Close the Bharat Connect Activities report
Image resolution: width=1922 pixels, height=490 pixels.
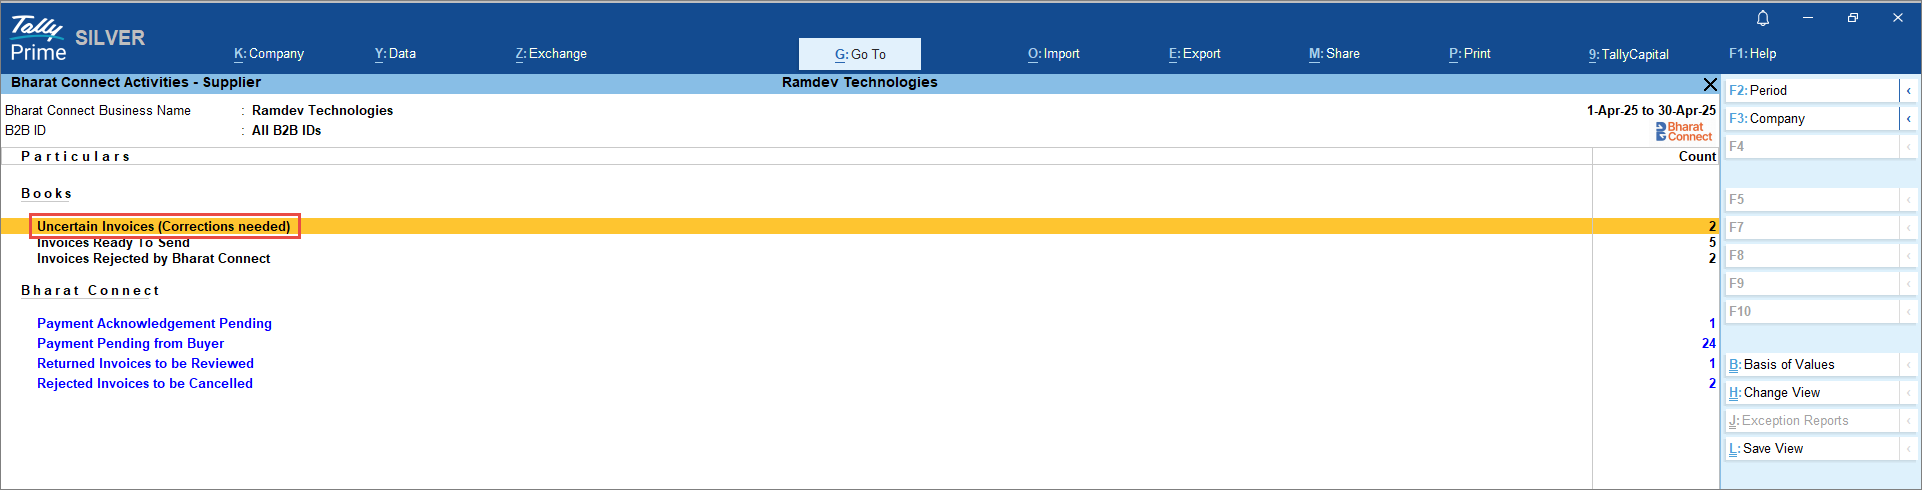point(1709,85)
